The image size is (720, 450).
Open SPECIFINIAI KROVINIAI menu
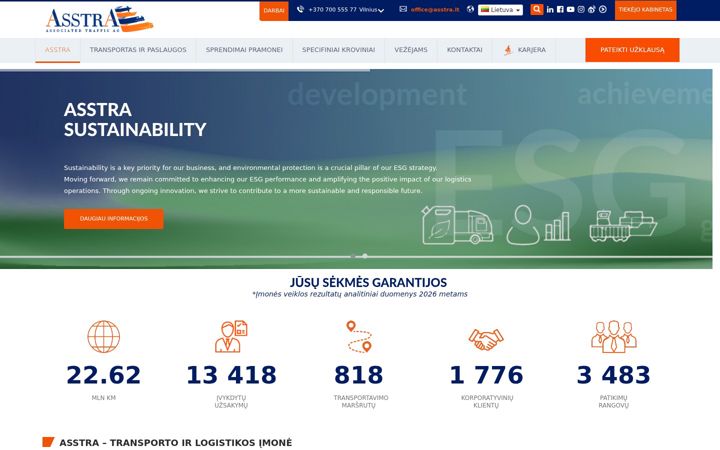pyautogui.click(x=338, y=50)
